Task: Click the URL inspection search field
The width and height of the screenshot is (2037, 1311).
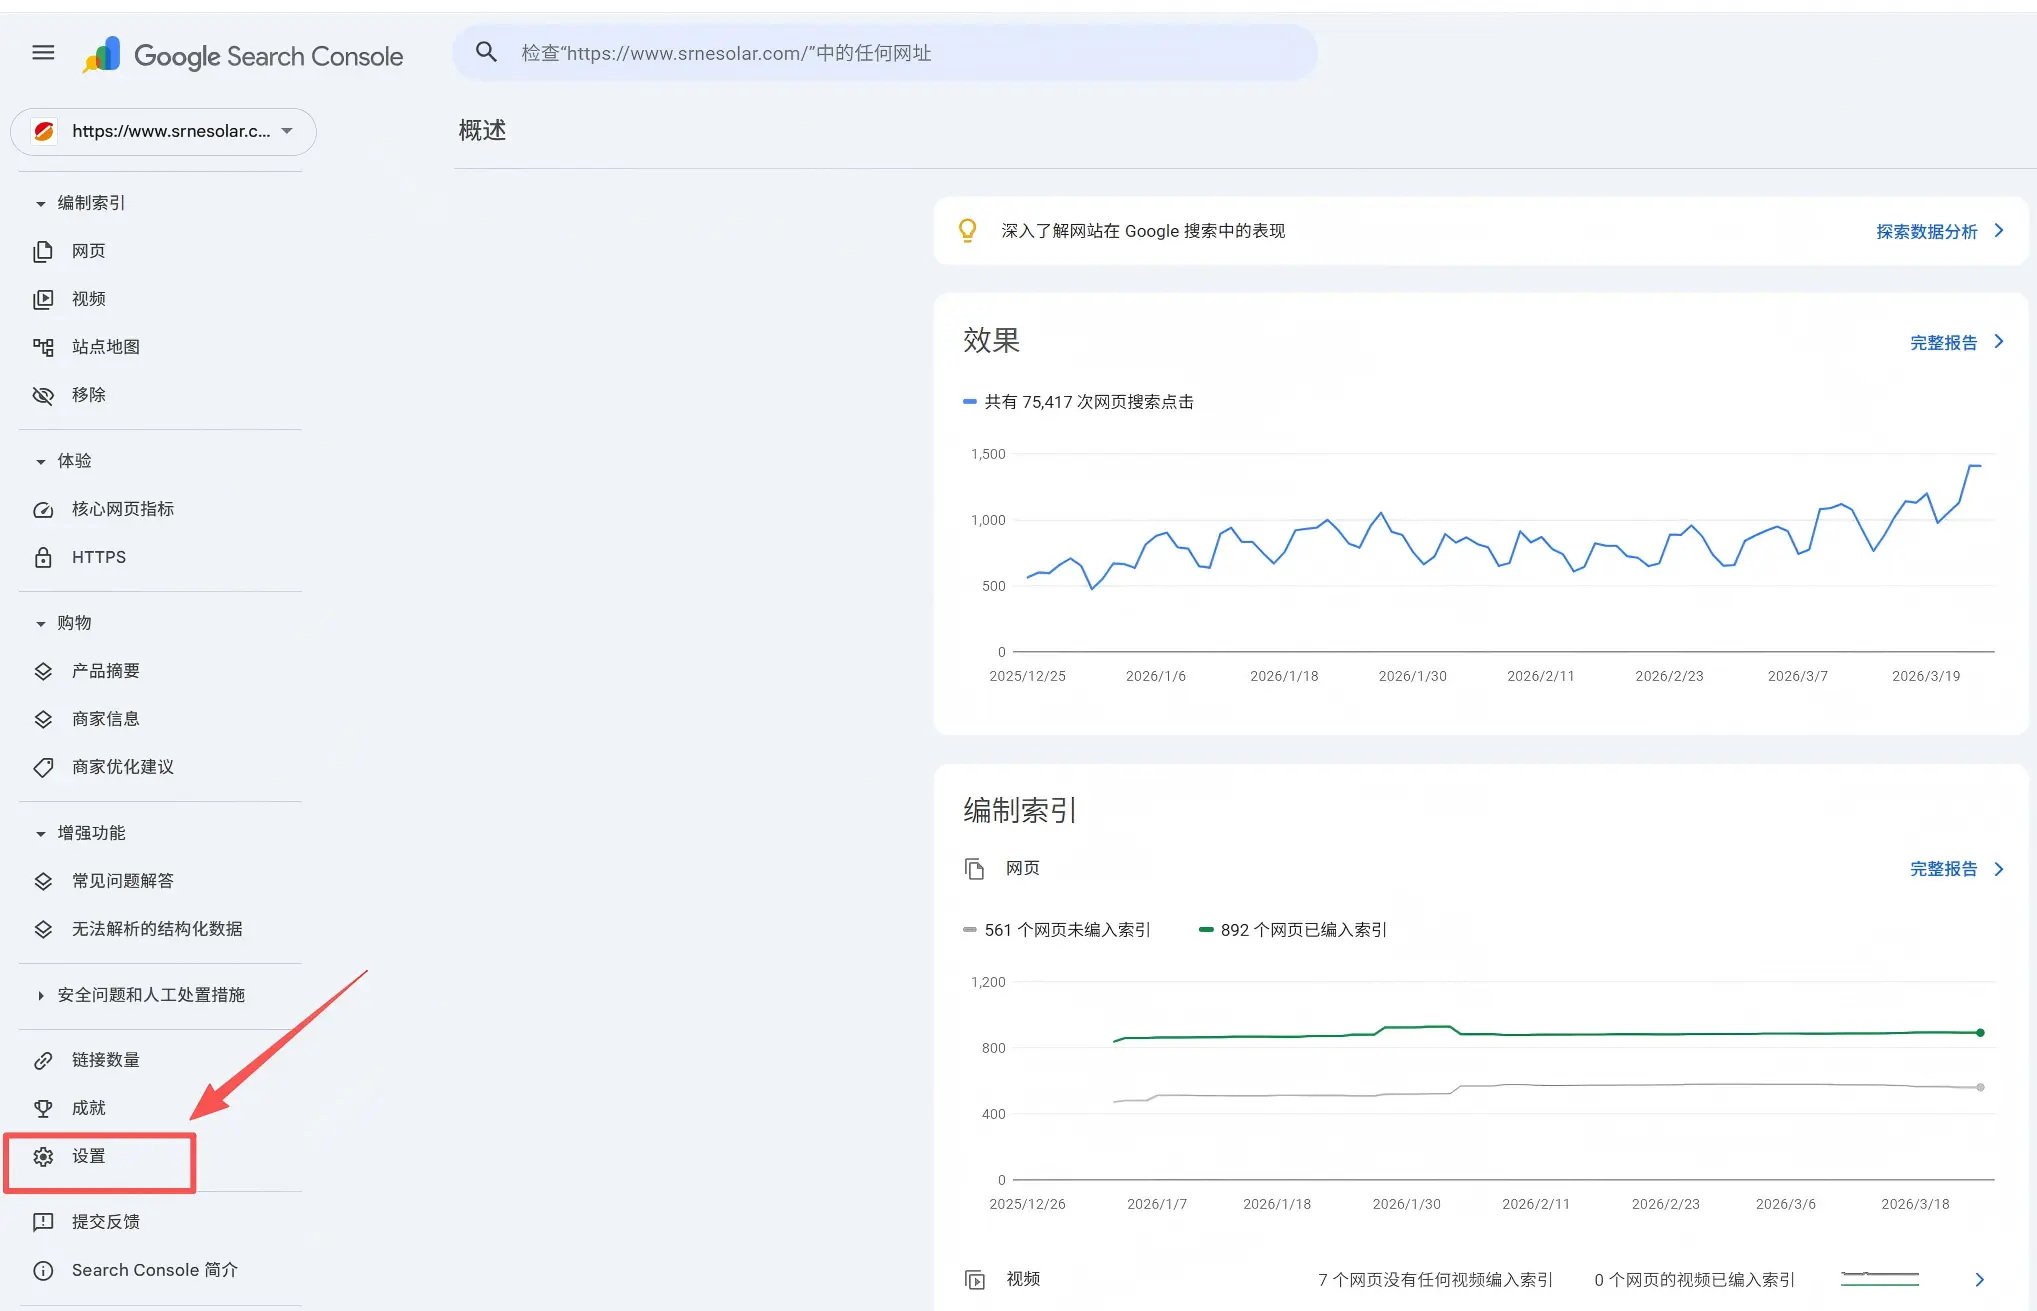Action: (x=885, y=53)
